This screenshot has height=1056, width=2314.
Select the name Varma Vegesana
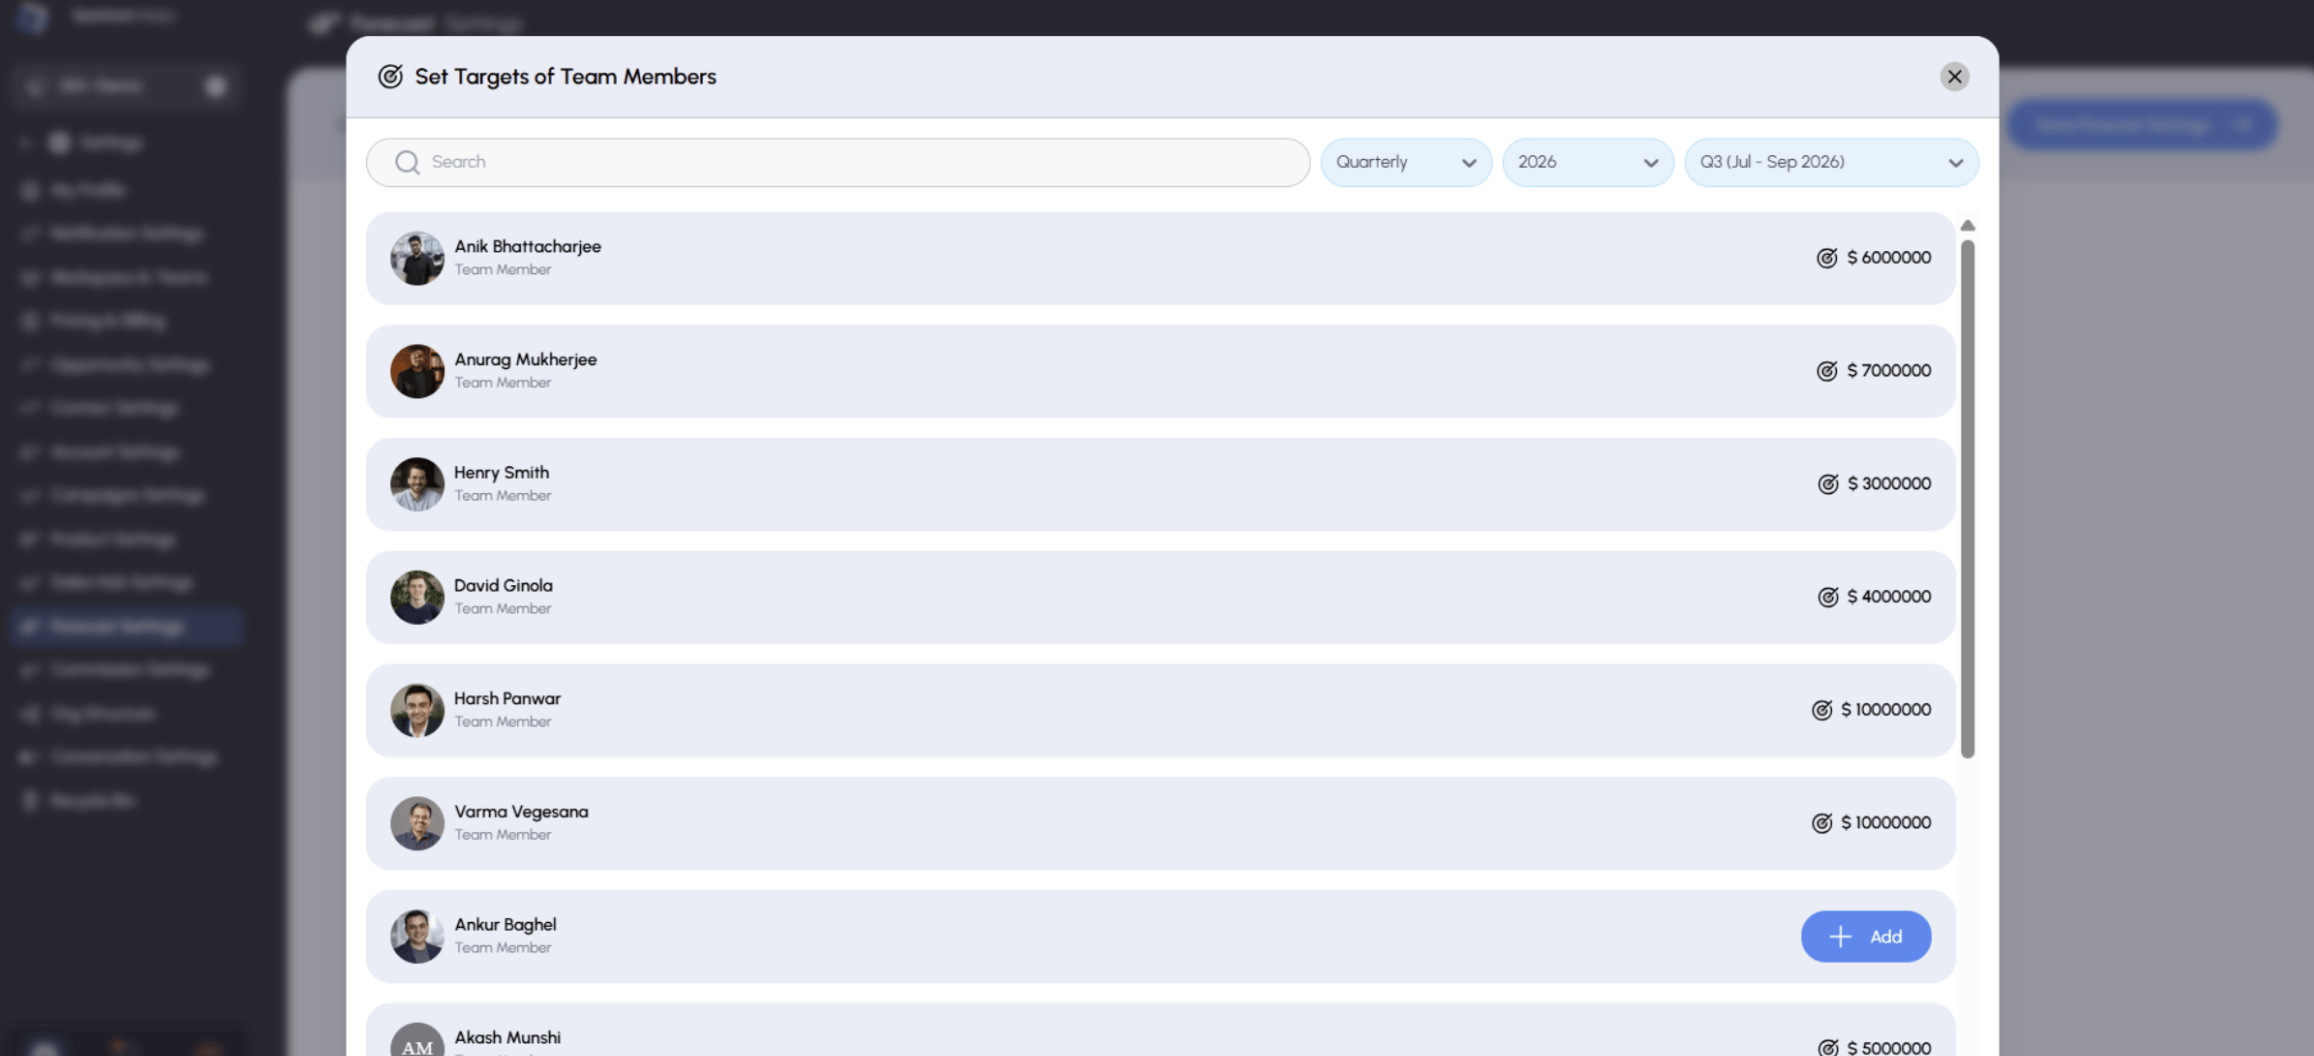pos(521,812)
